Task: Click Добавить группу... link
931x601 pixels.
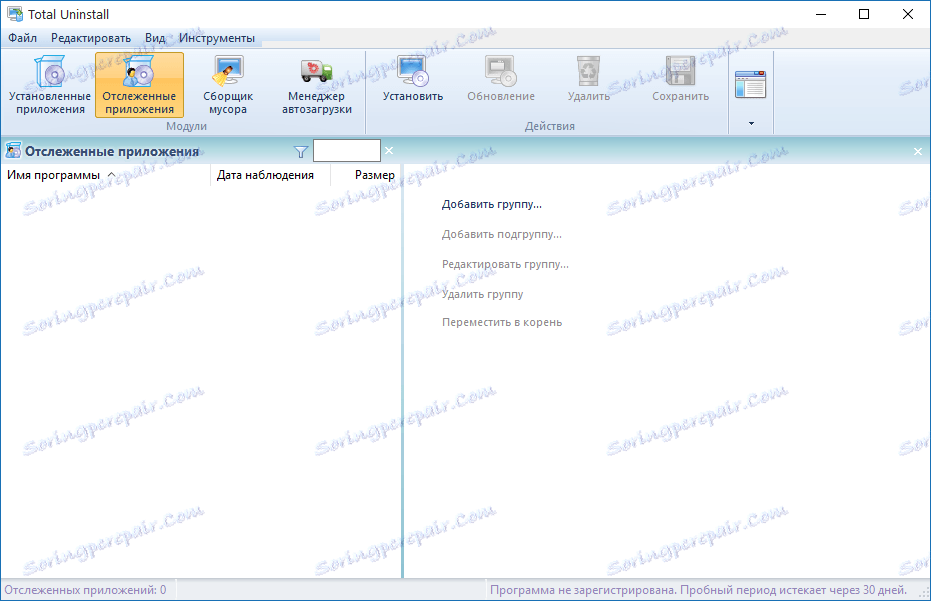Action: (x=492, y=204)
